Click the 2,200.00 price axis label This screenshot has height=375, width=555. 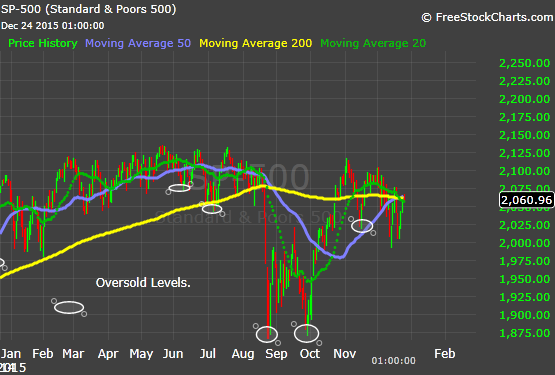point(525,99)
